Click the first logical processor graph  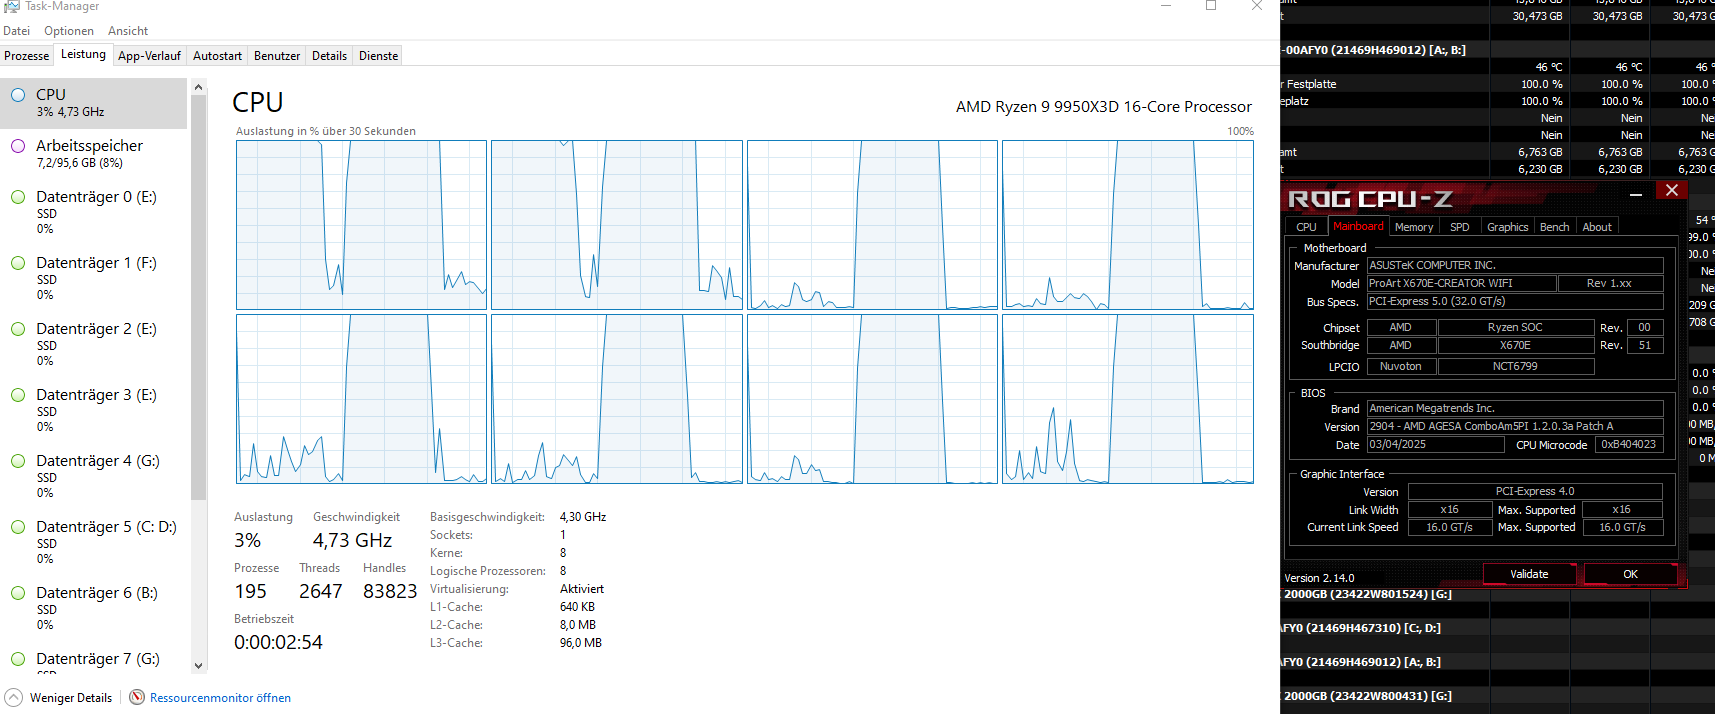tap(361, 225)
